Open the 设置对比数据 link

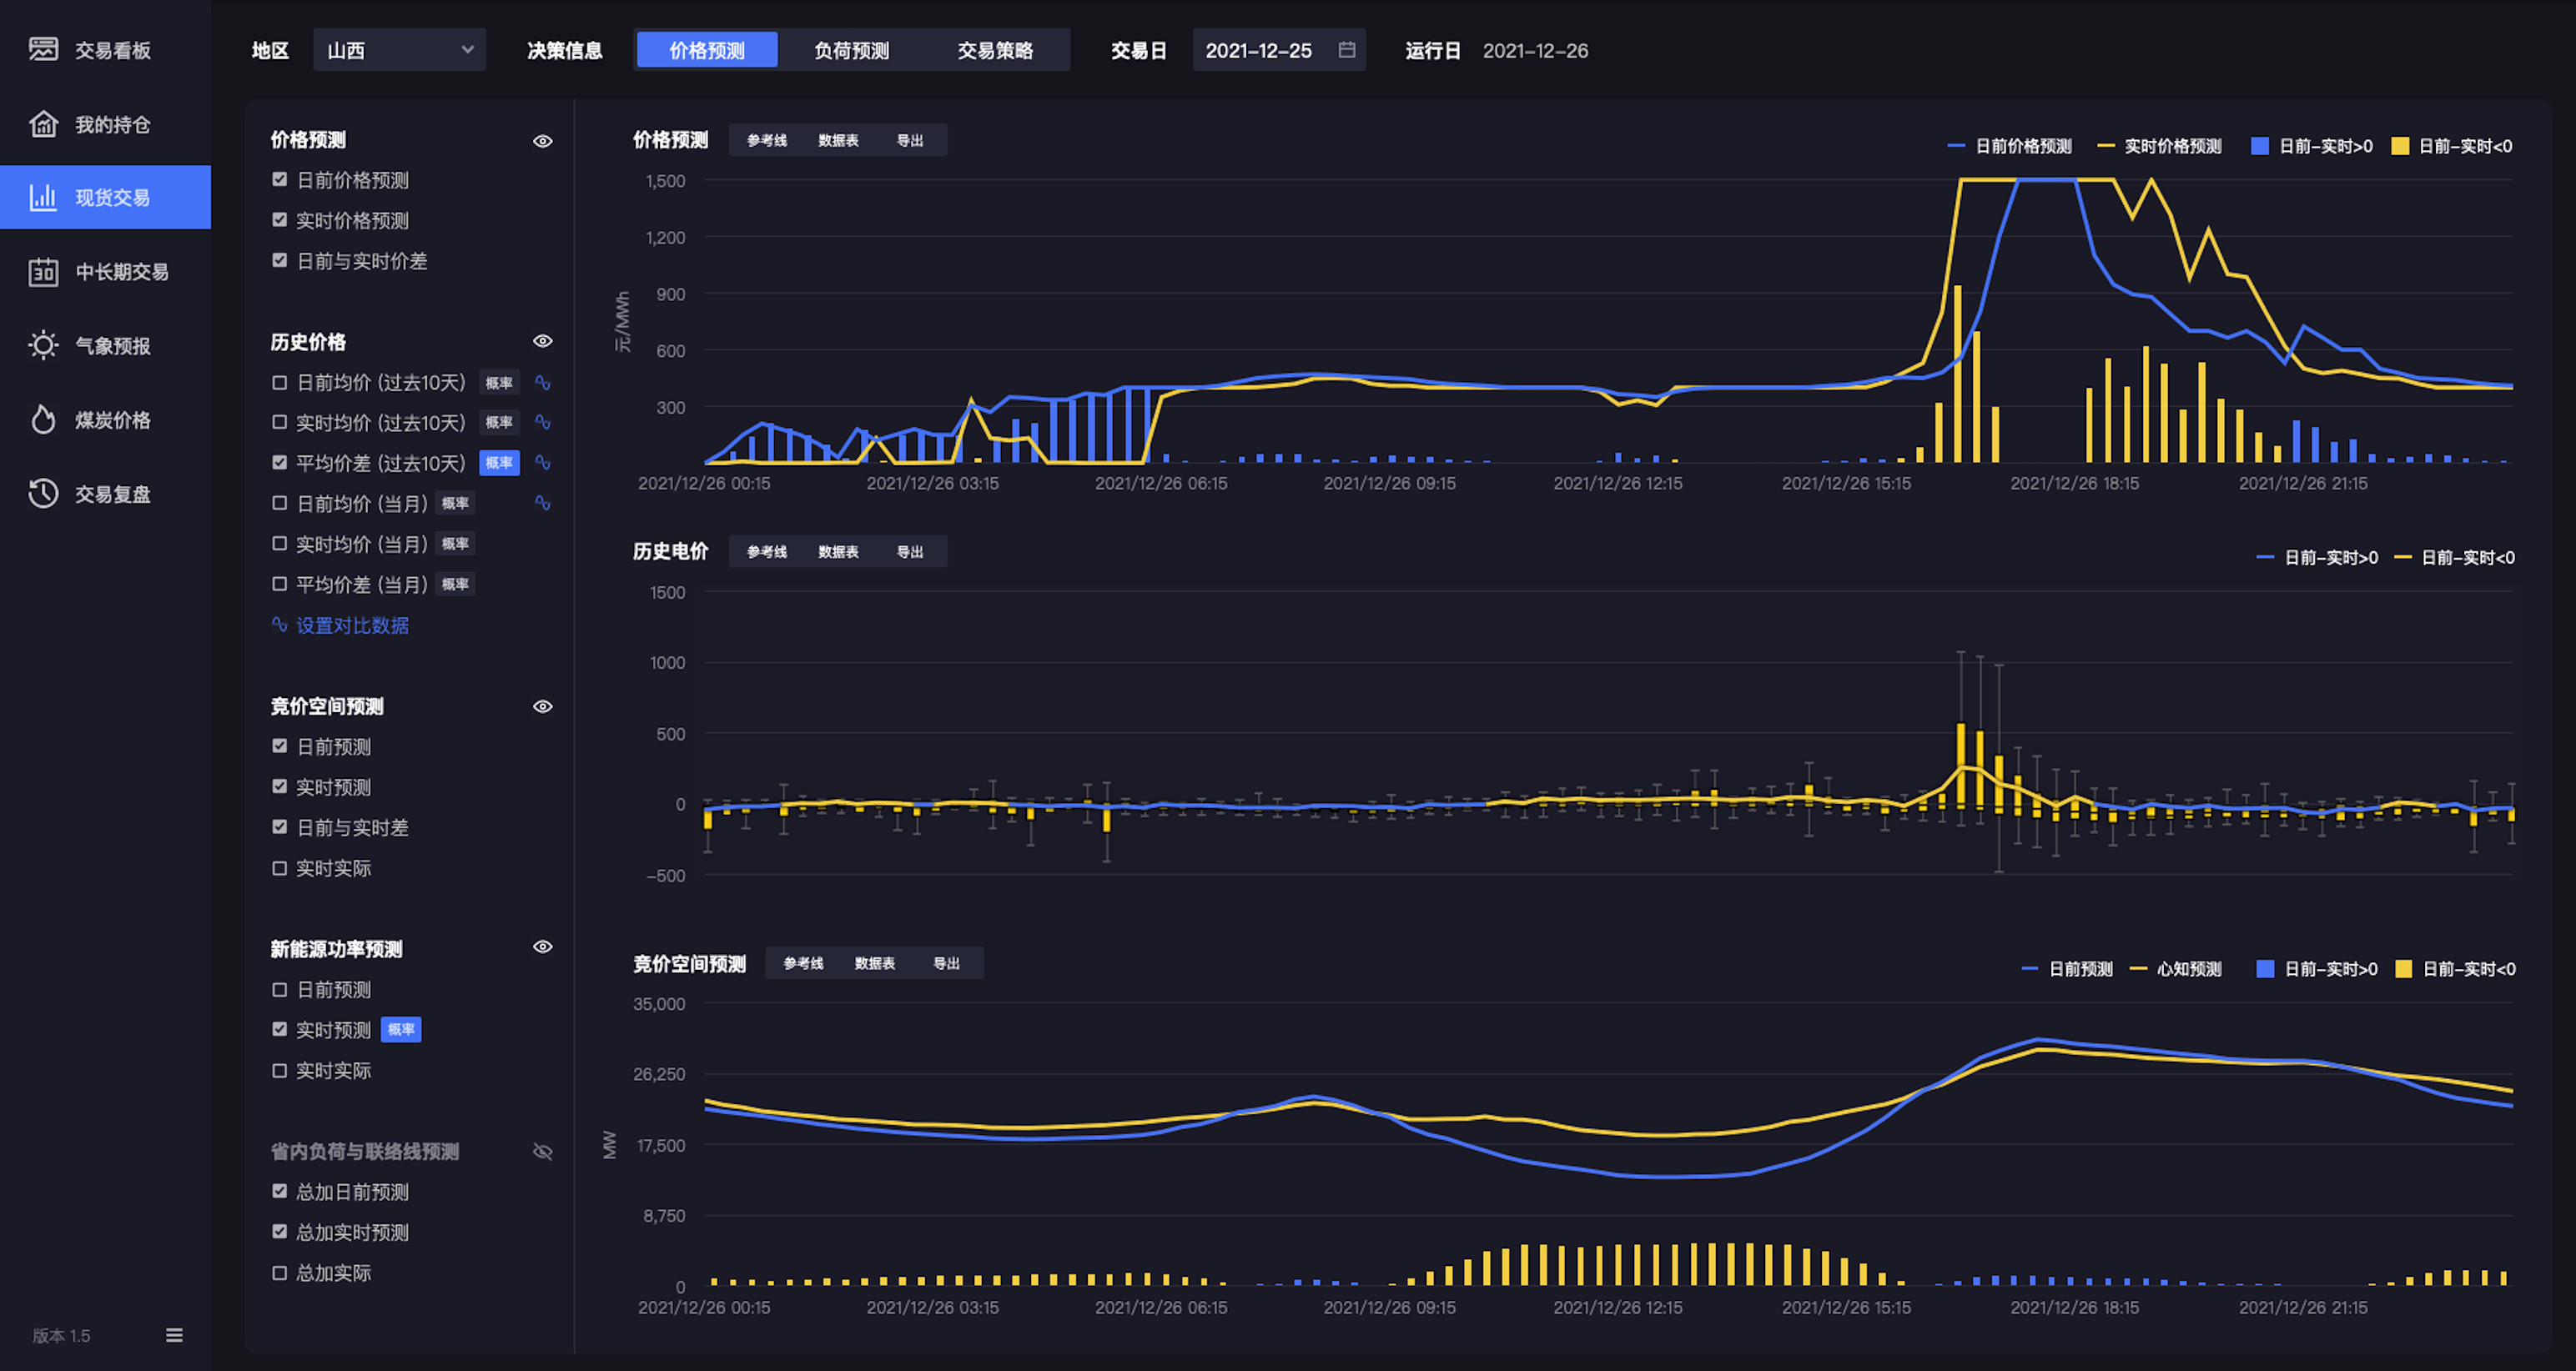[x=352, y=625]
